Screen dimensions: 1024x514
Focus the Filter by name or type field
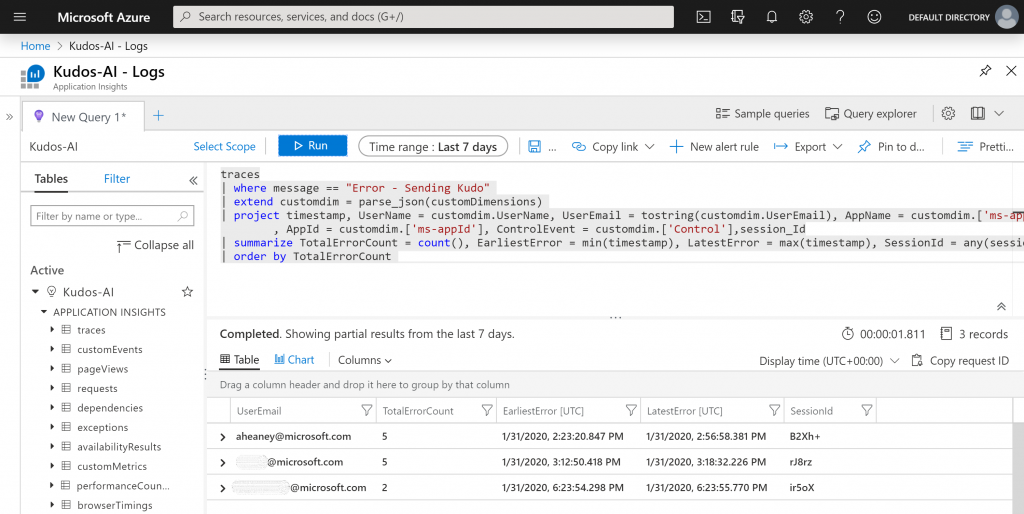[x=112, y=216]
